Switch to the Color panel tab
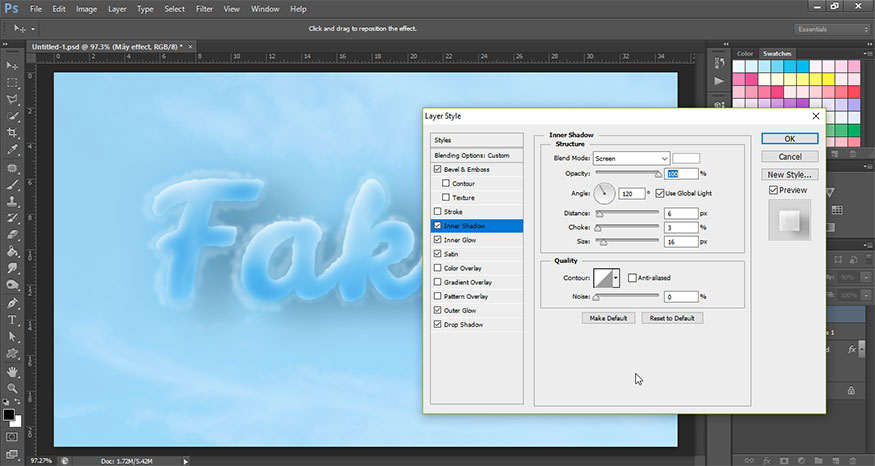This screenshot has width=875, height=466. (x=745, y=54)
